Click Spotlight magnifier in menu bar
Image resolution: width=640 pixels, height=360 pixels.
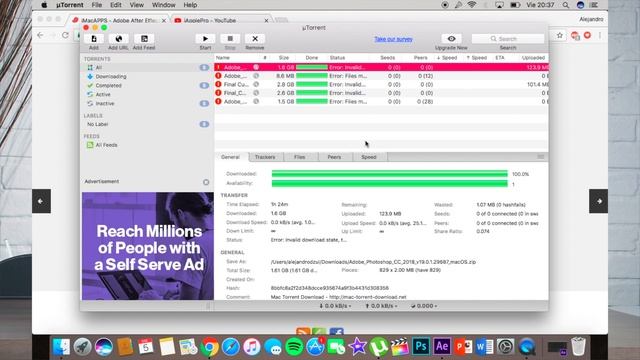point(566,5)
